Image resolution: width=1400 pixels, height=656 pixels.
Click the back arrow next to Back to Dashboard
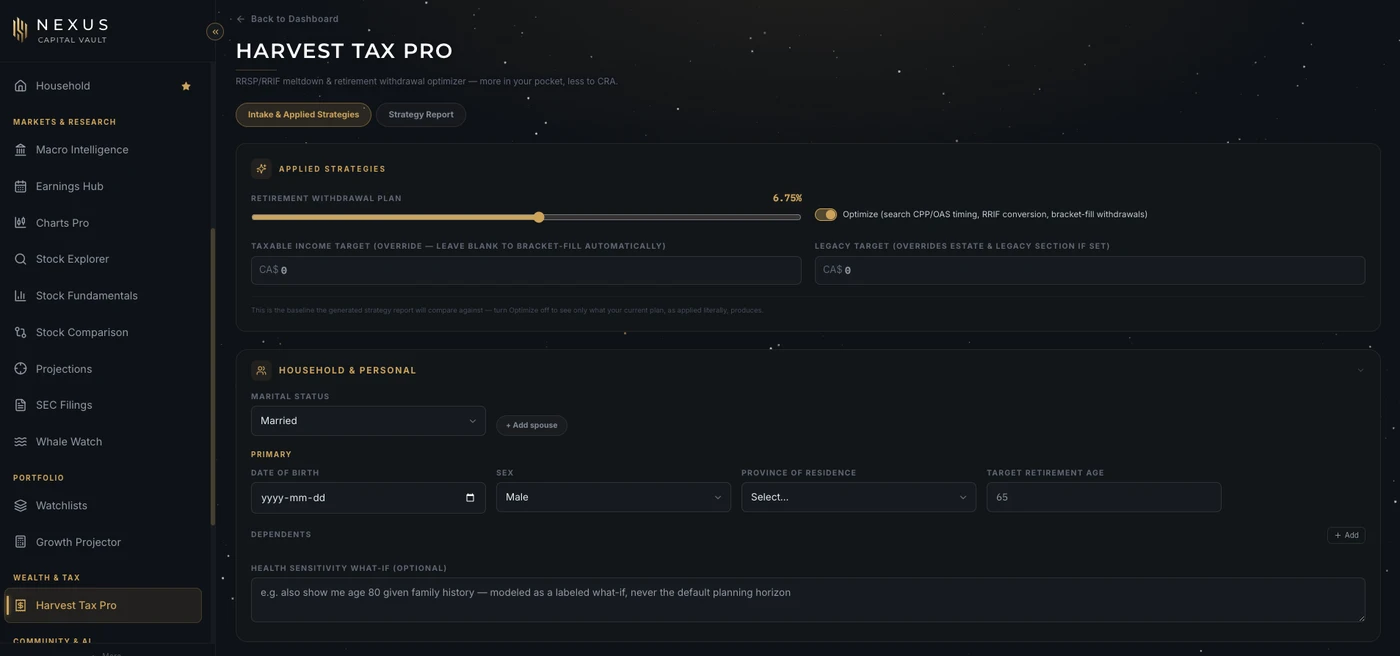(240, 19)
